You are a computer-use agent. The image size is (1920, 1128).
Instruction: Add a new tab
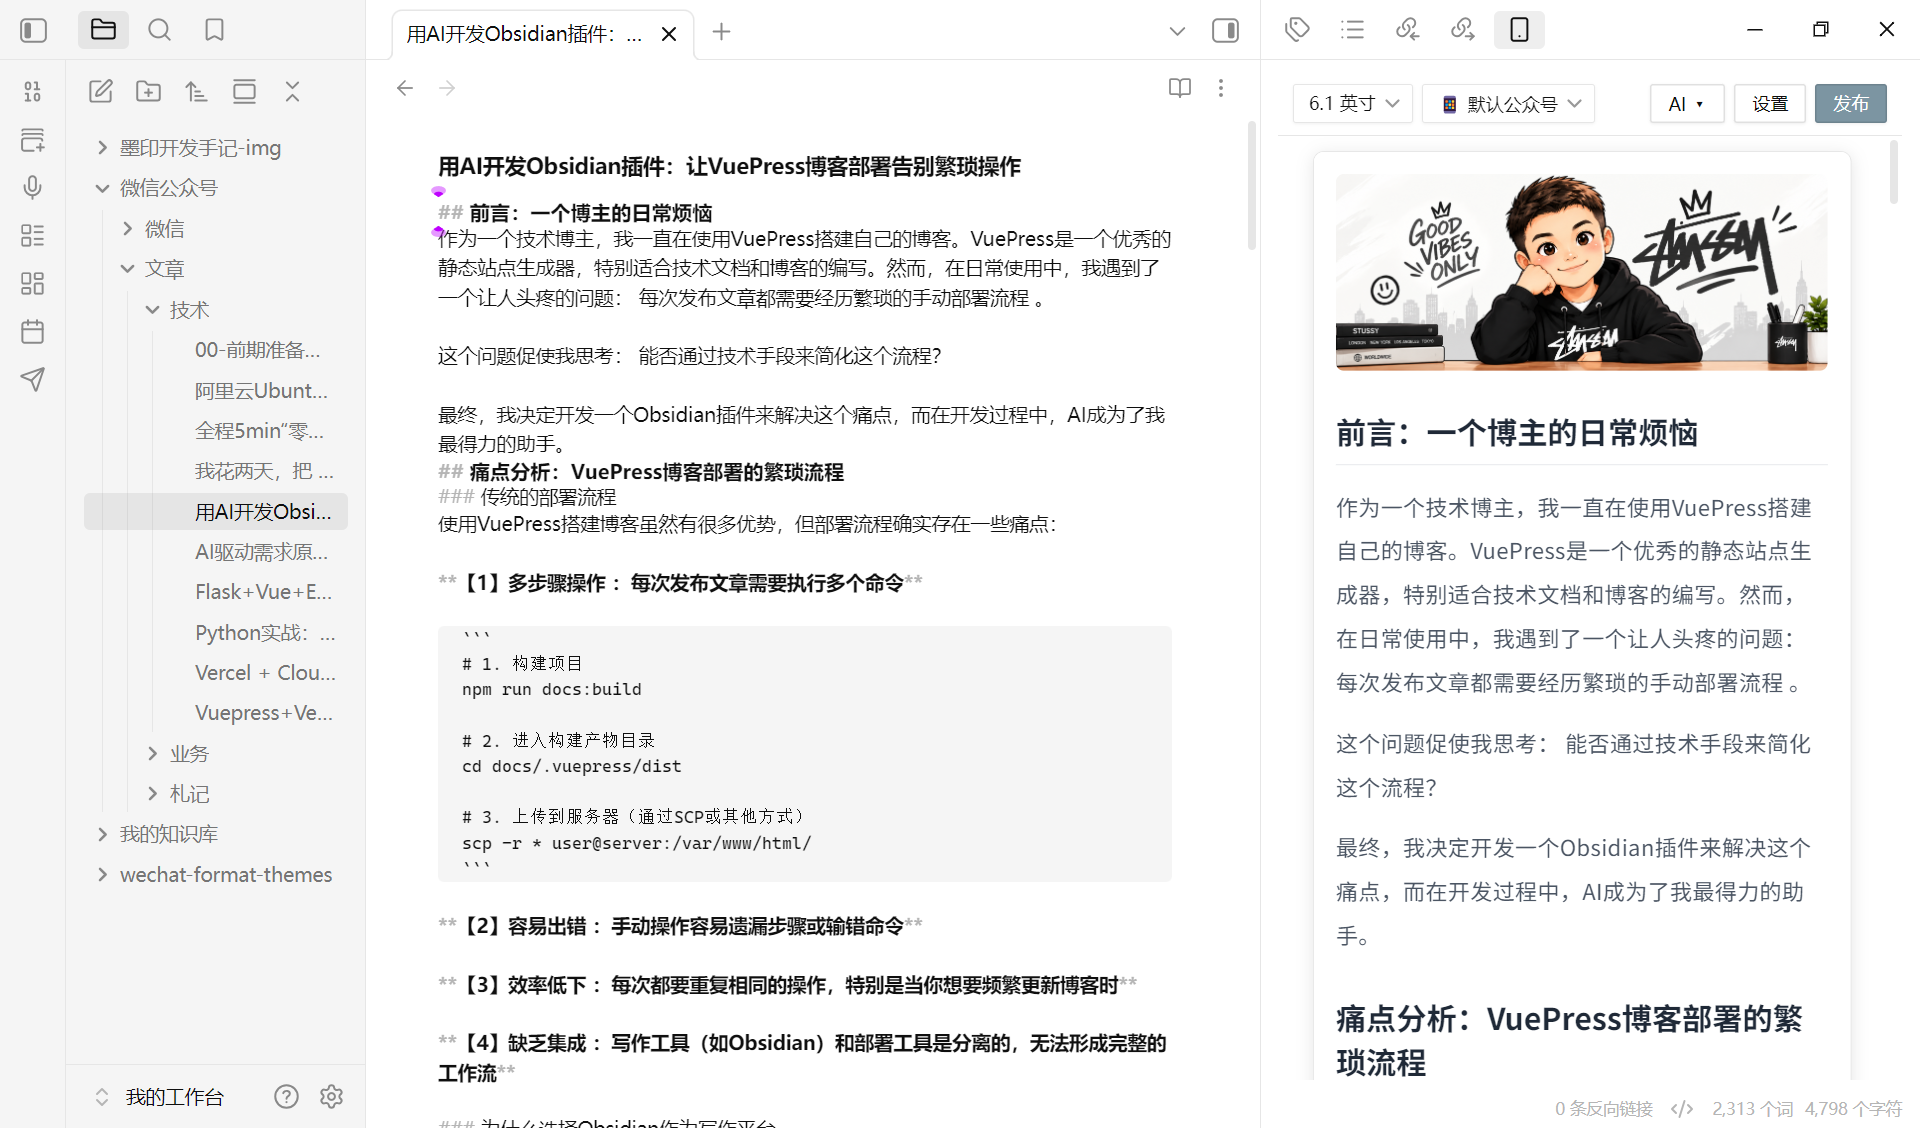click(721, 32)
